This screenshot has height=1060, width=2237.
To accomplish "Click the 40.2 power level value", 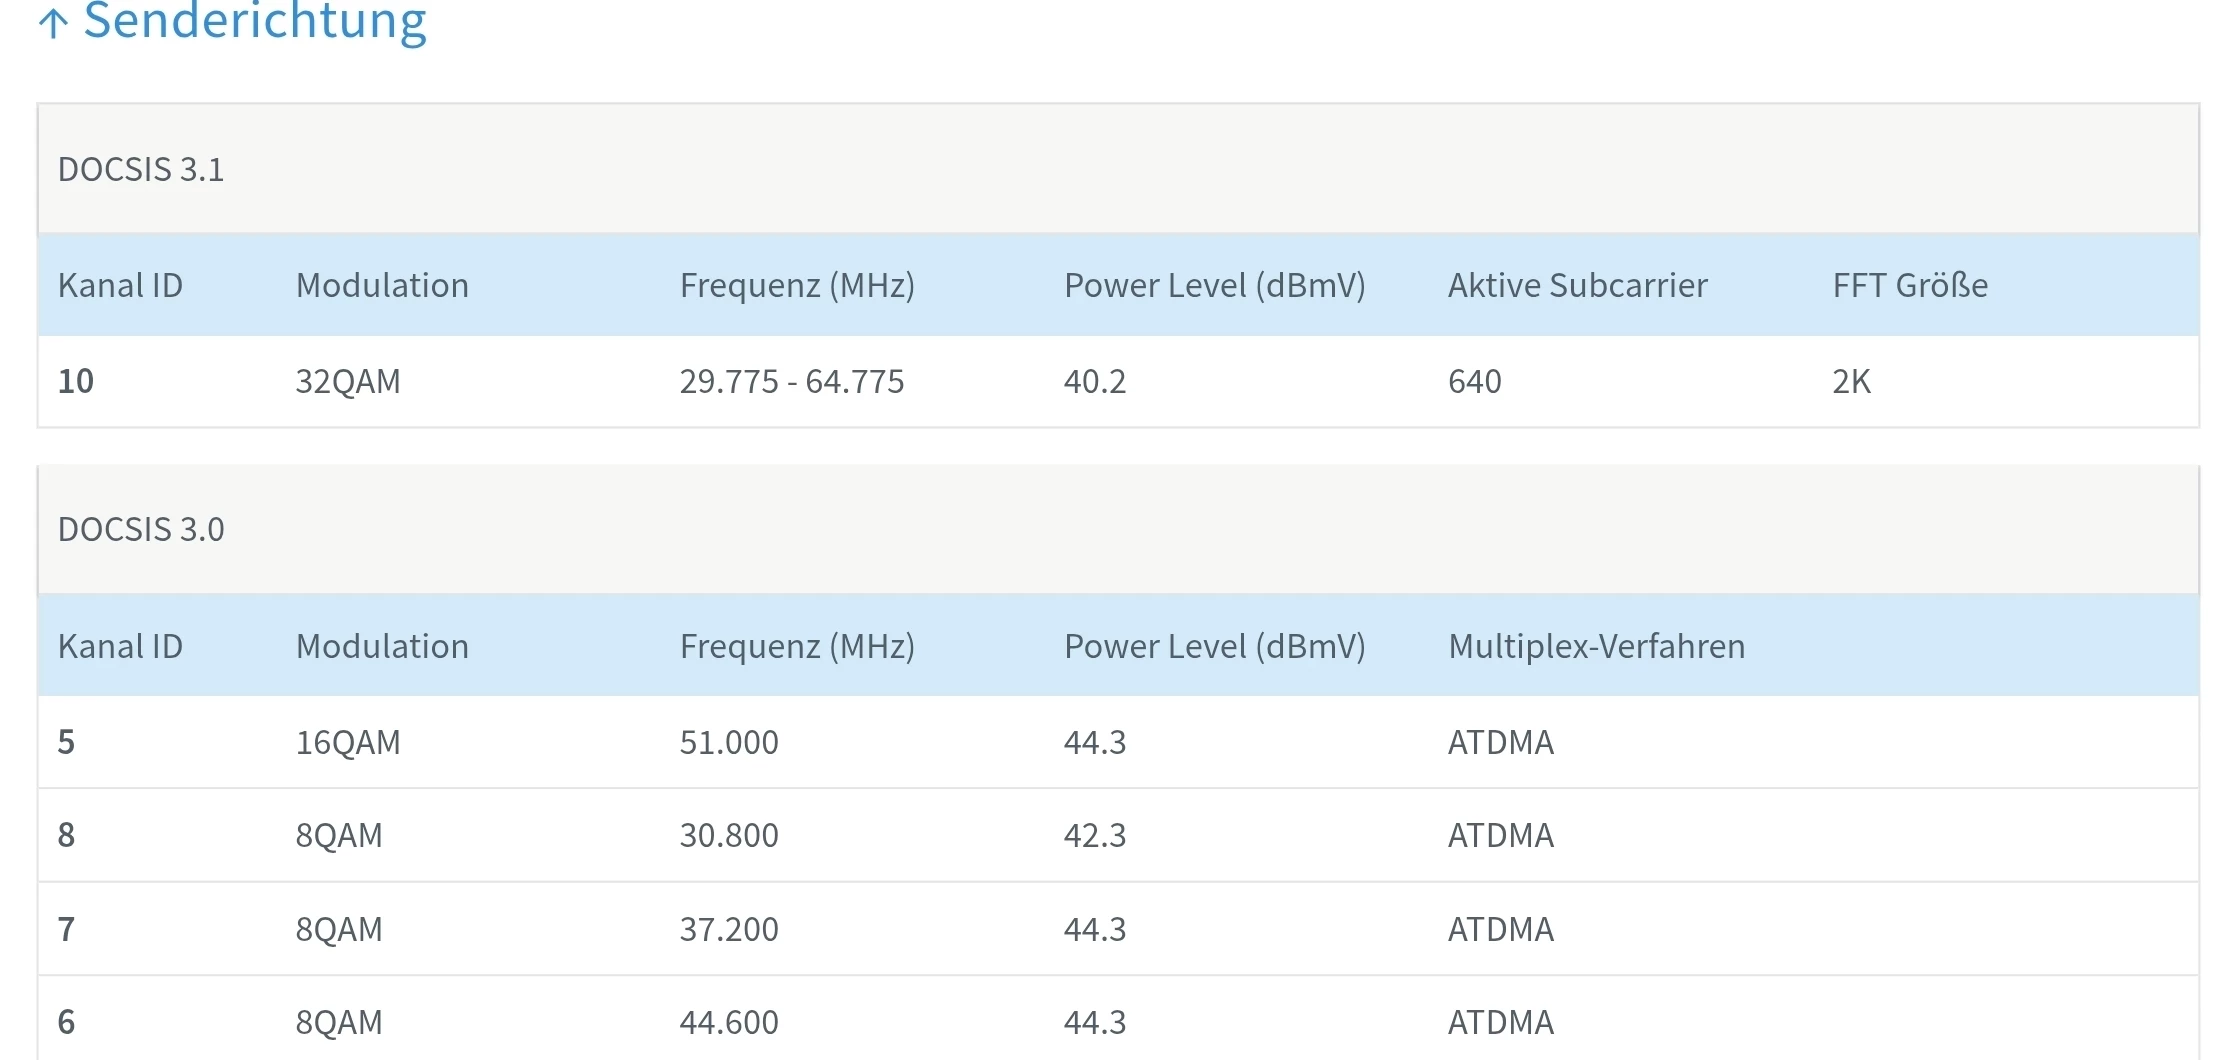I will coord(1095,382).
